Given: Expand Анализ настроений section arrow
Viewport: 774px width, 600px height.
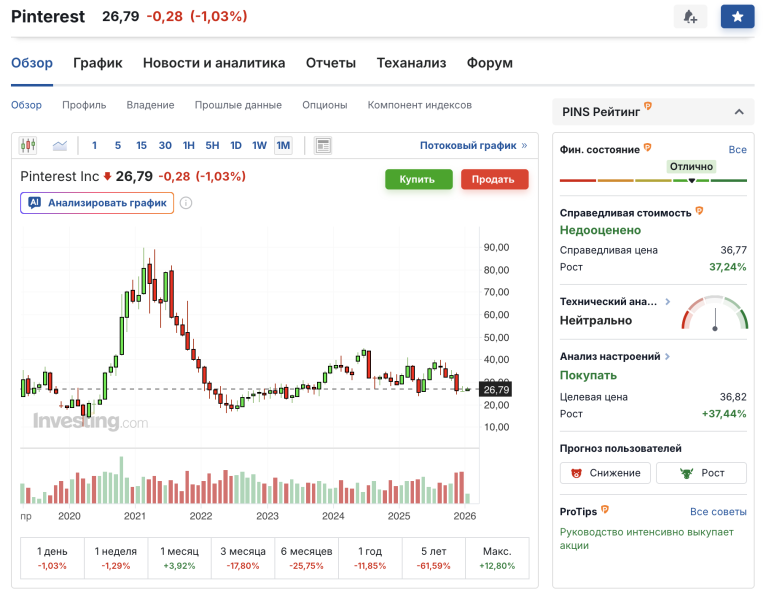Looking at the screenshot, I should [x=667, y=356].
